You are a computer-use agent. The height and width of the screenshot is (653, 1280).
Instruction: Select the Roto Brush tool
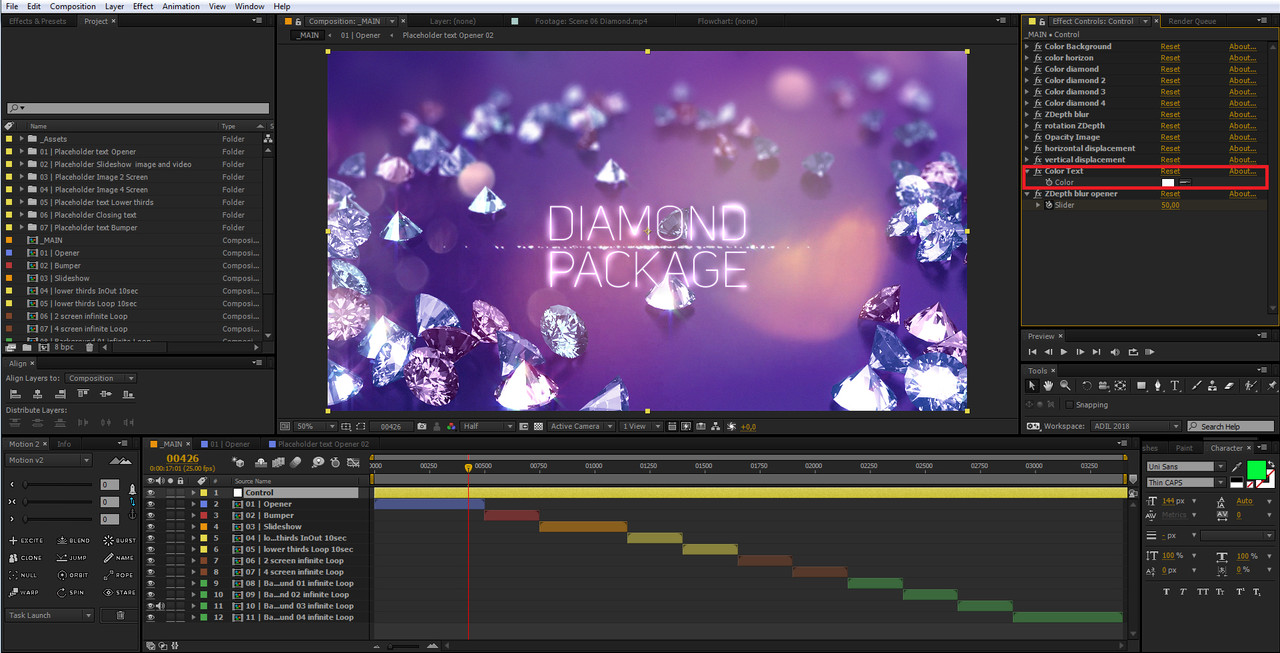(x=1250, y=385)
